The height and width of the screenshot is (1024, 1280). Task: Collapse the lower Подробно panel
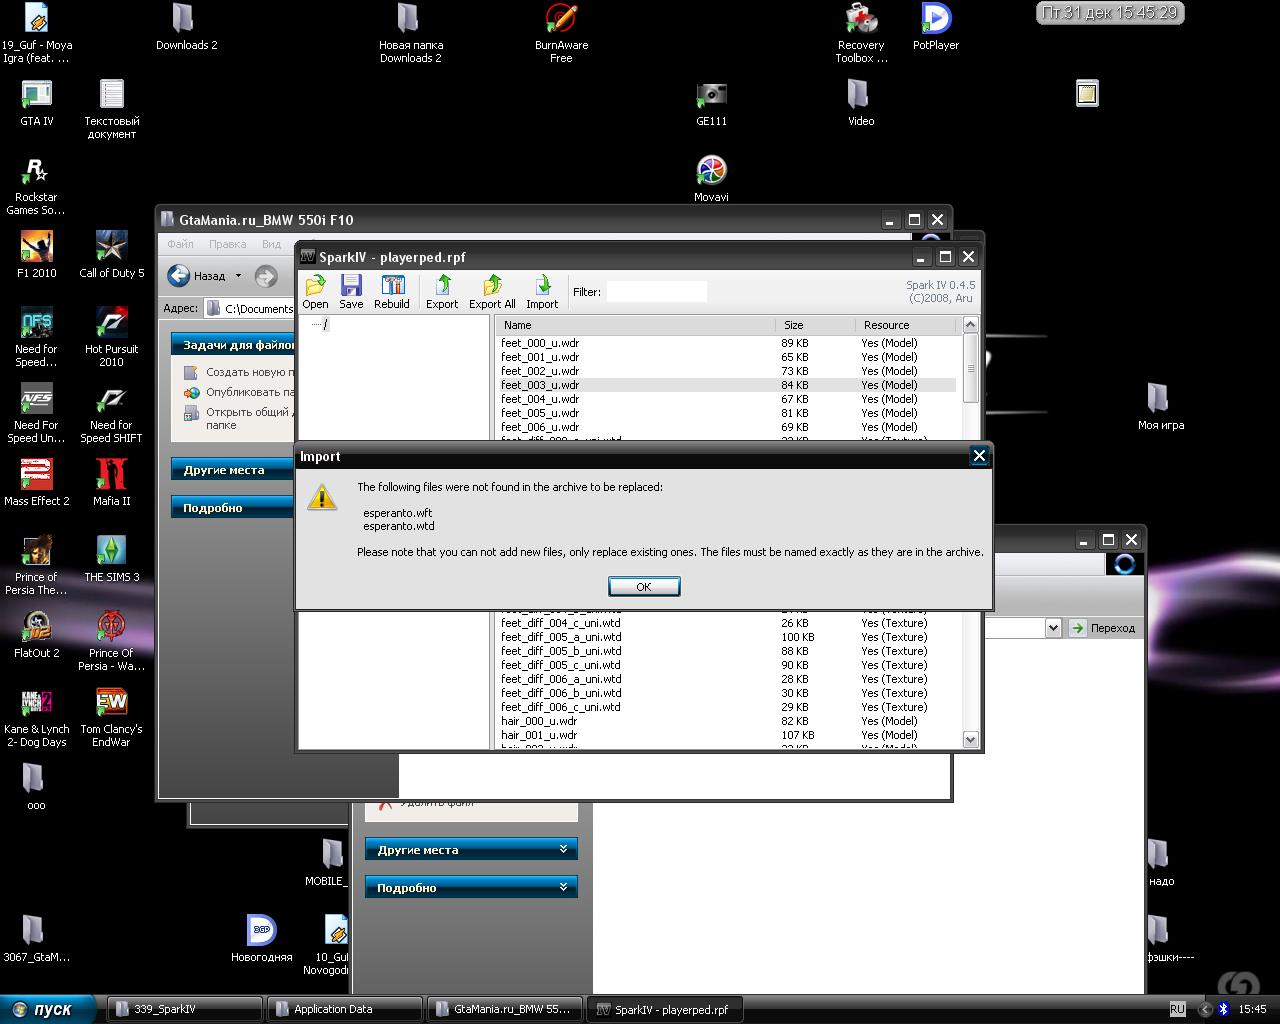coord(471,888)
